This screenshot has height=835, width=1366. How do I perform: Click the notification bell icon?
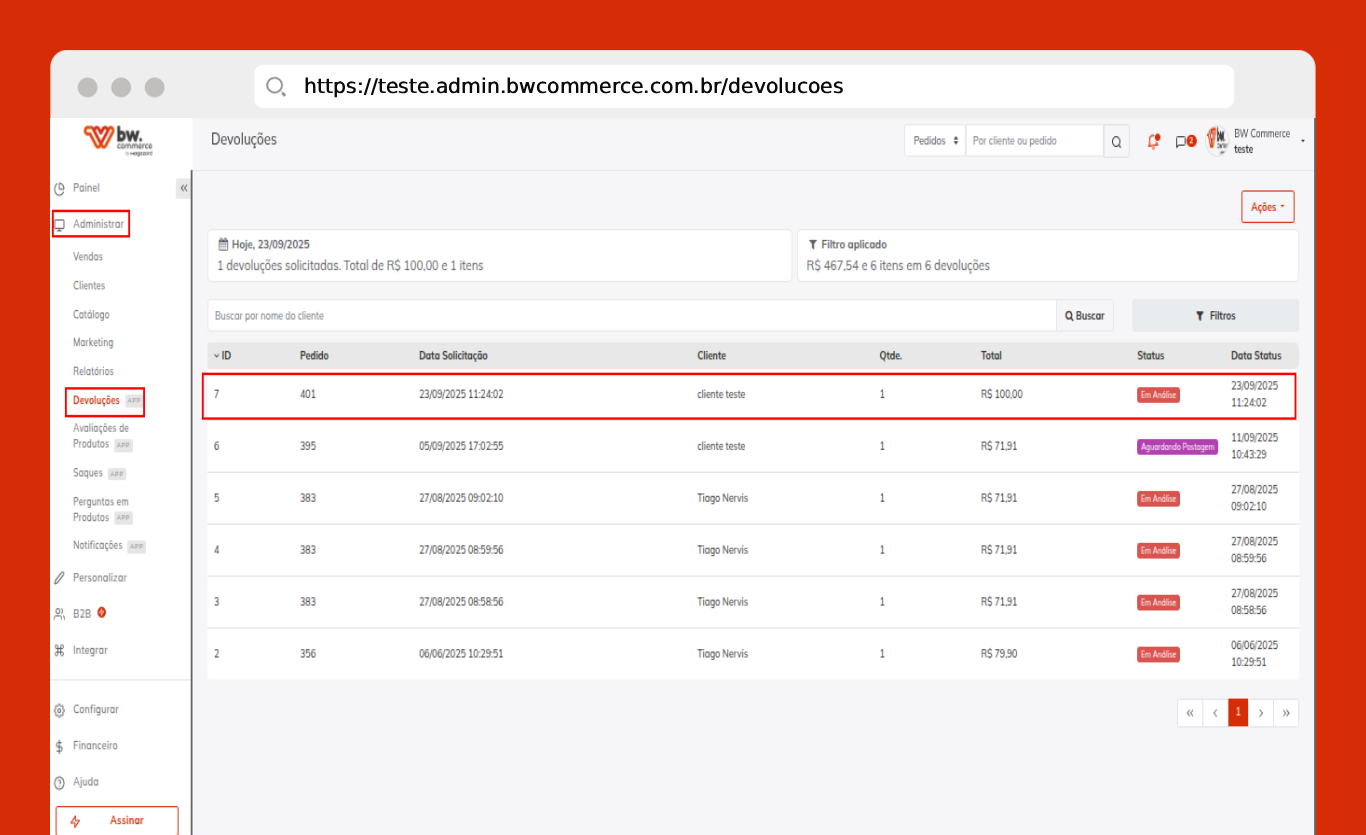tap(1153, 141)
